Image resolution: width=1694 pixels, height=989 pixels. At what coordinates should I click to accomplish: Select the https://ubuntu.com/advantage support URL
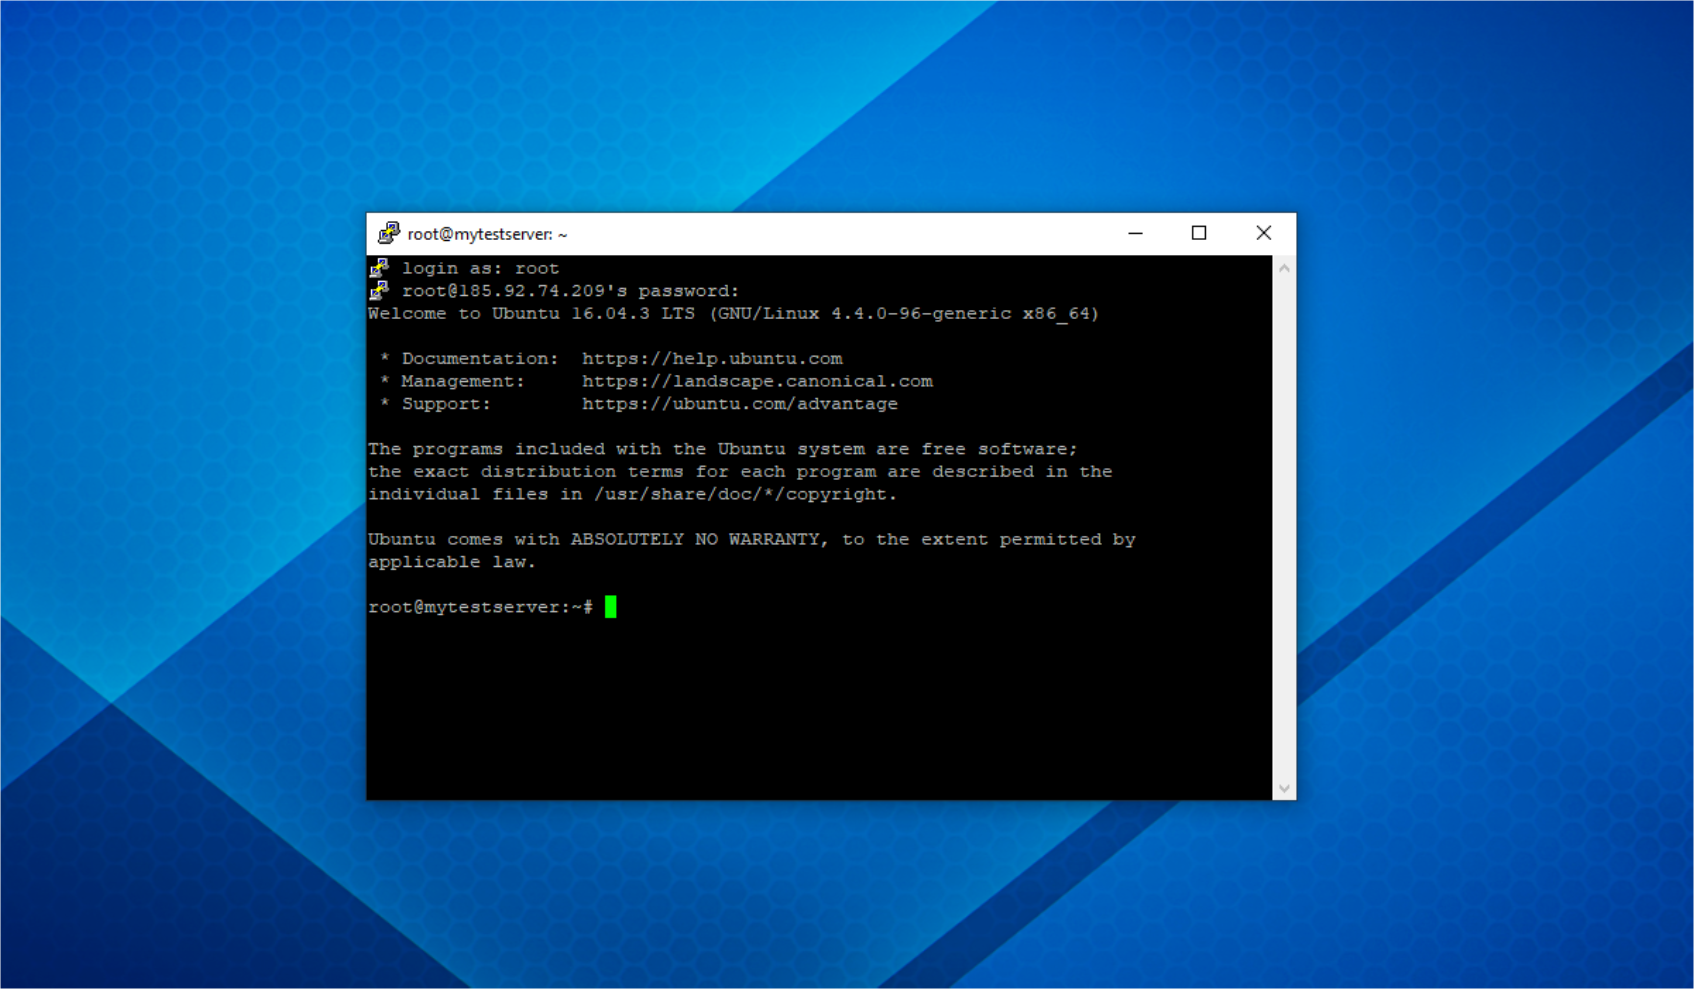point(739,404)
